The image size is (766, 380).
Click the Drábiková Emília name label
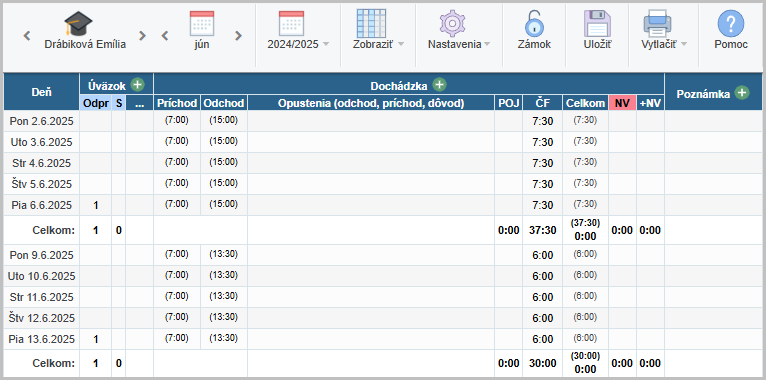(85, 44)
